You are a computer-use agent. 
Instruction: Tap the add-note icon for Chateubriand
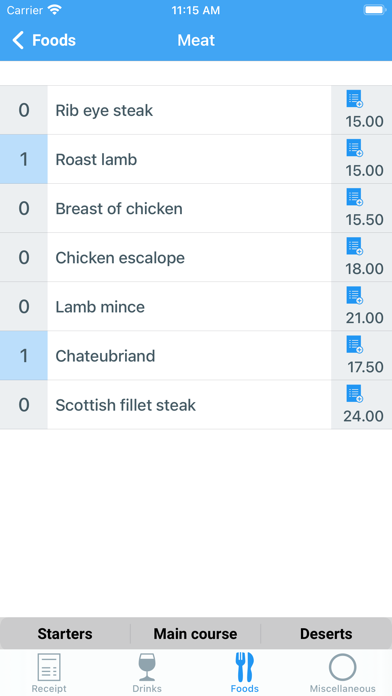pos(355,345)
